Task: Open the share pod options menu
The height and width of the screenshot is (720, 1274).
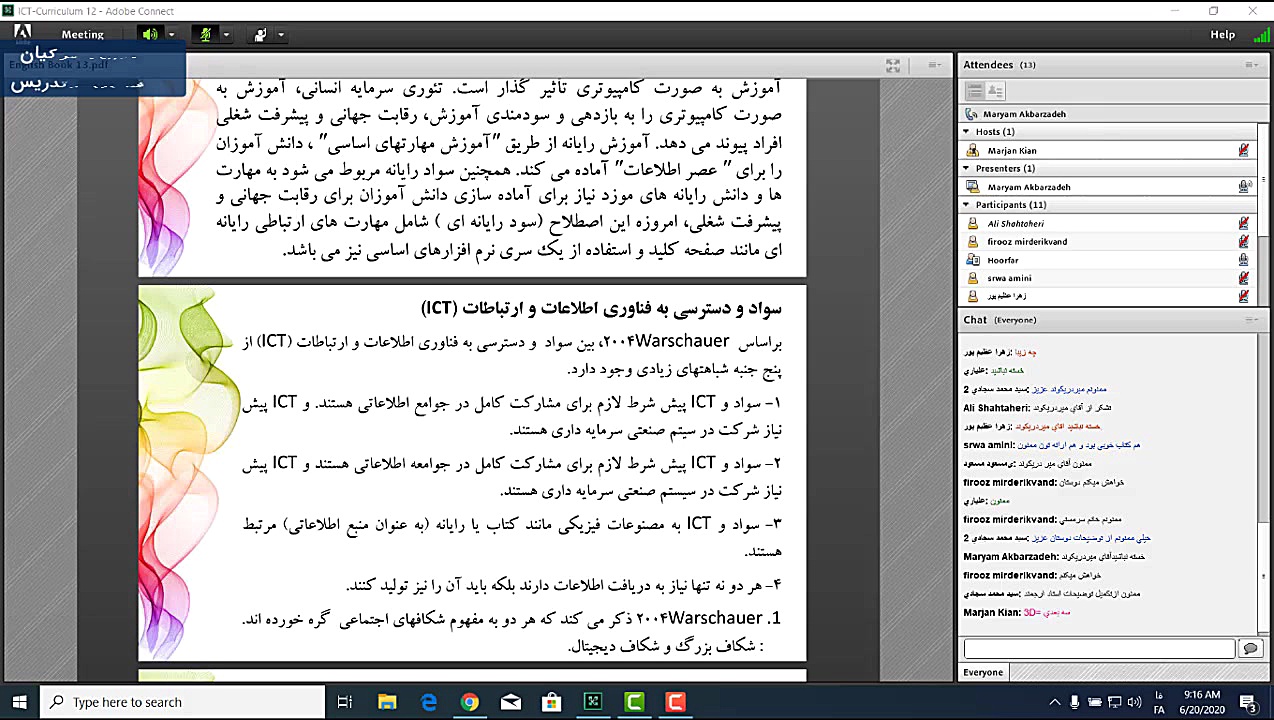Action: [x=934, y=65]
